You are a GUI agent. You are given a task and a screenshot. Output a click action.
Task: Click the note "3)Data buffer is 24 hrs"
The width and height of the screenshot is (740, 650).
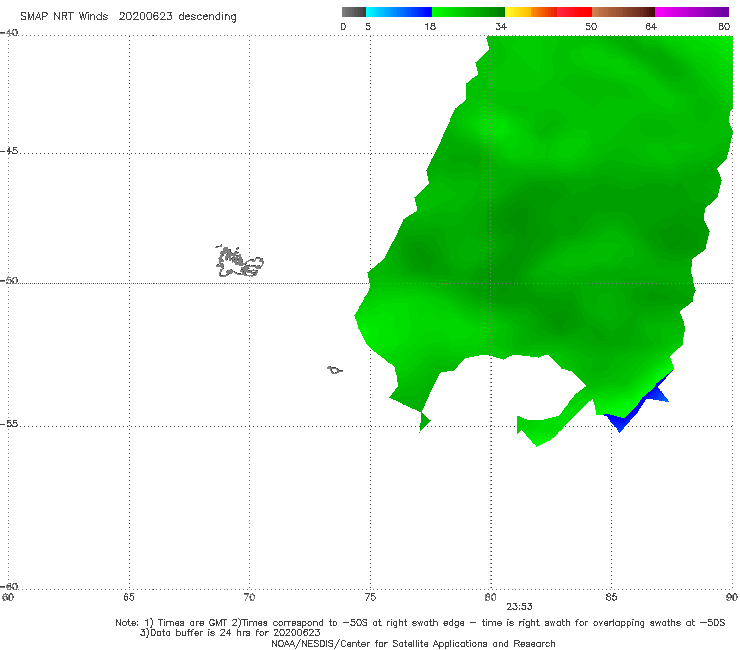(x=230, y=633)
